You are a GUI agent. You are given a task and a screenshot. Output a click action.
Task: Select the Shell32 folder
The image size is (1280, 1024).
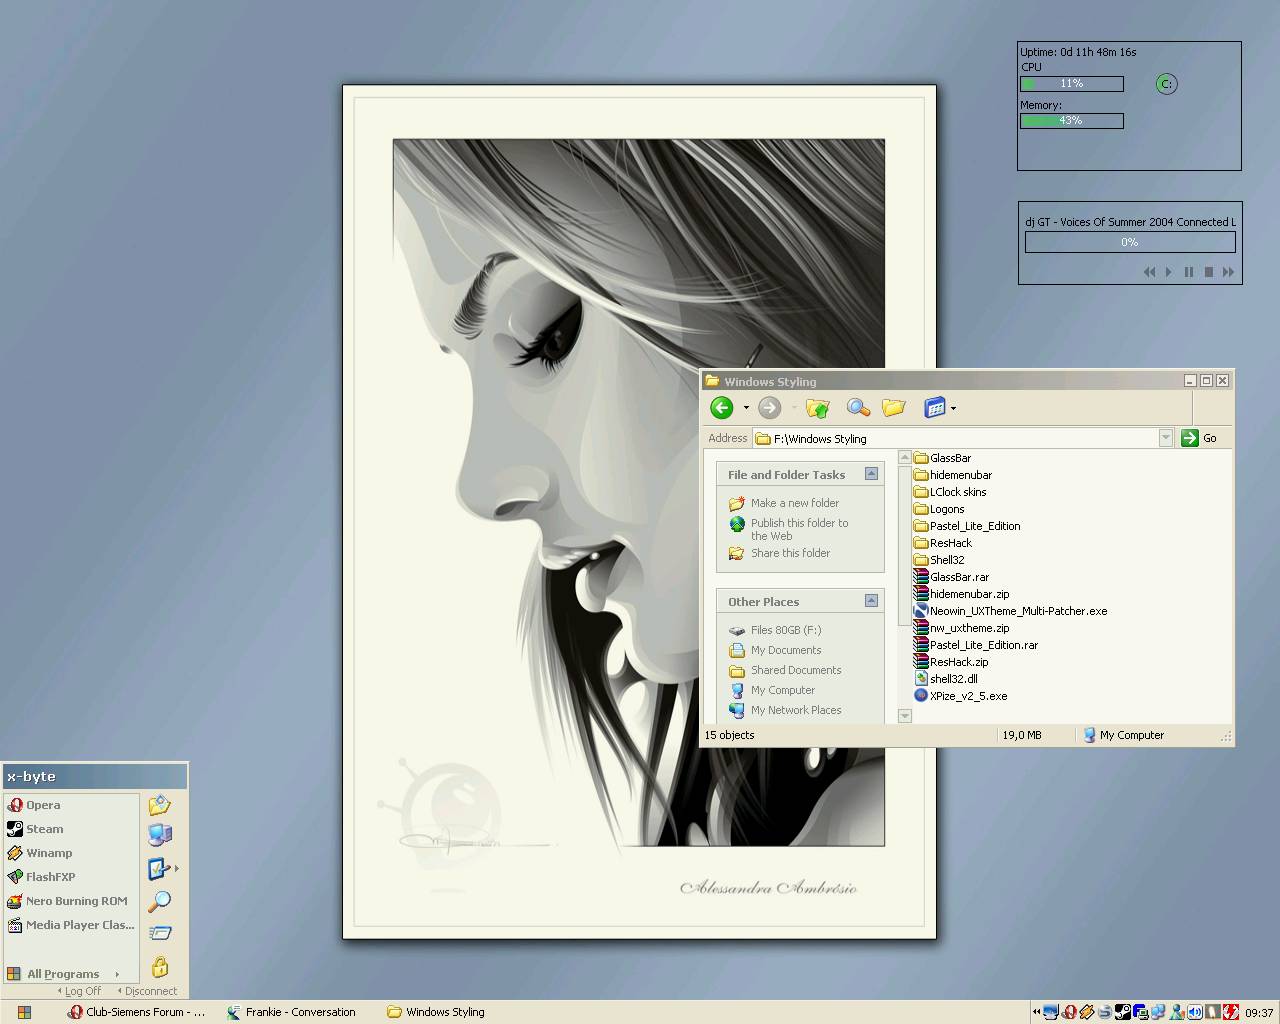coord(939,560)
